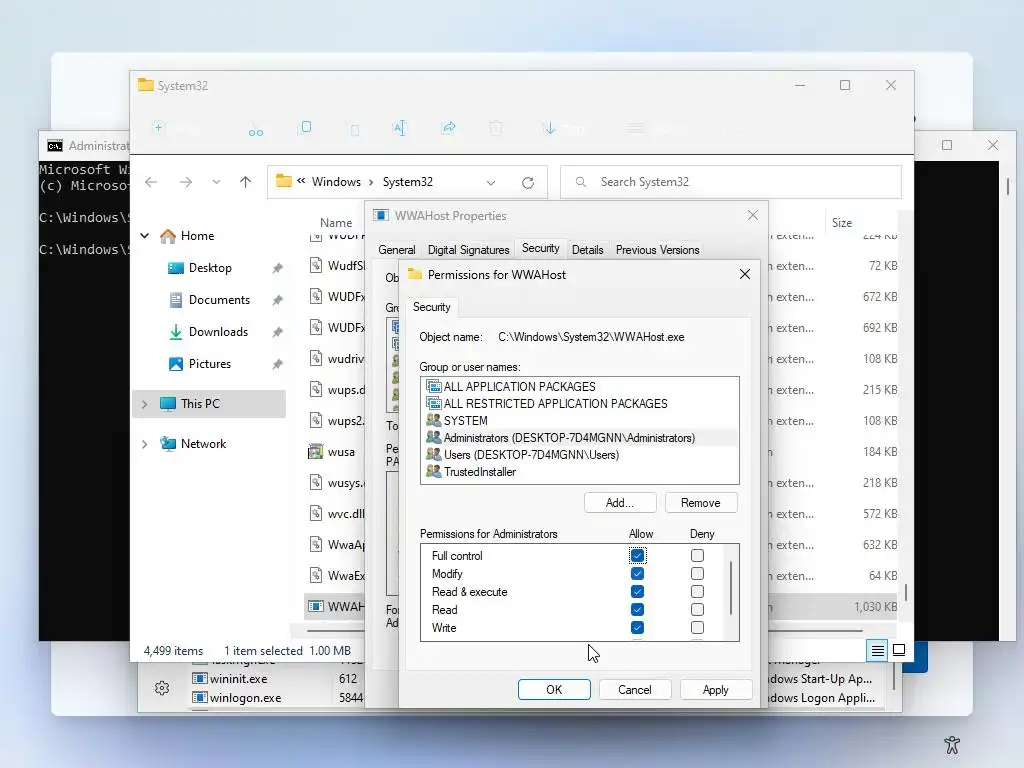
Task: Expand the Windows breadcrumb chevron
Action: tap(371, 182)
